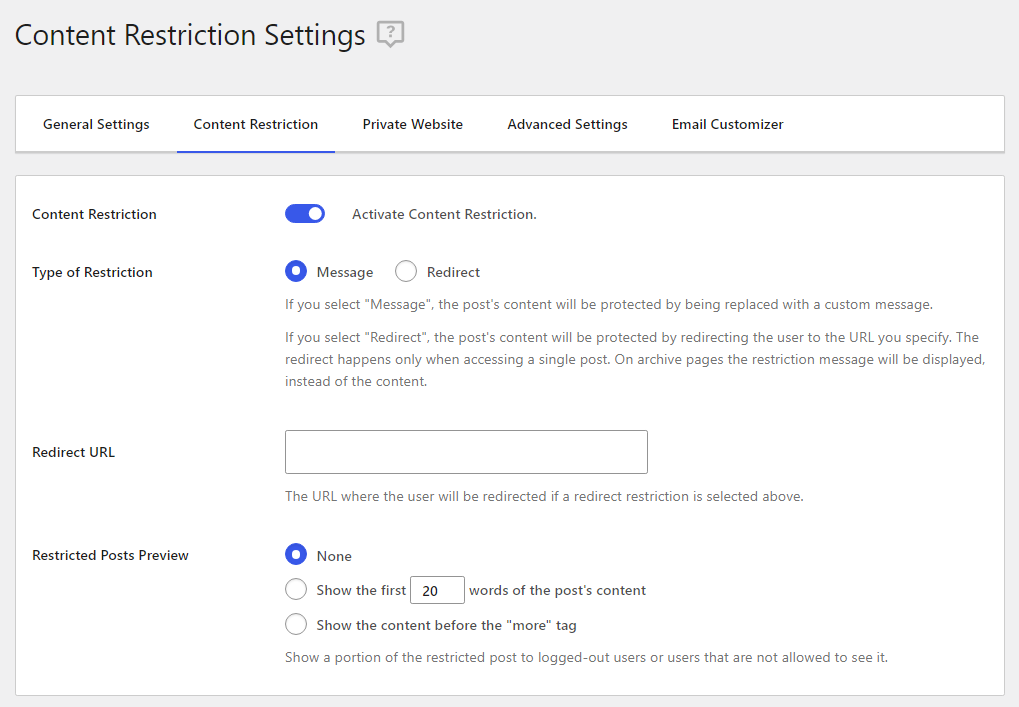1019x707 pixels.
Task: Click into the Redirect URL field
Action: click(x=466, y=452)
